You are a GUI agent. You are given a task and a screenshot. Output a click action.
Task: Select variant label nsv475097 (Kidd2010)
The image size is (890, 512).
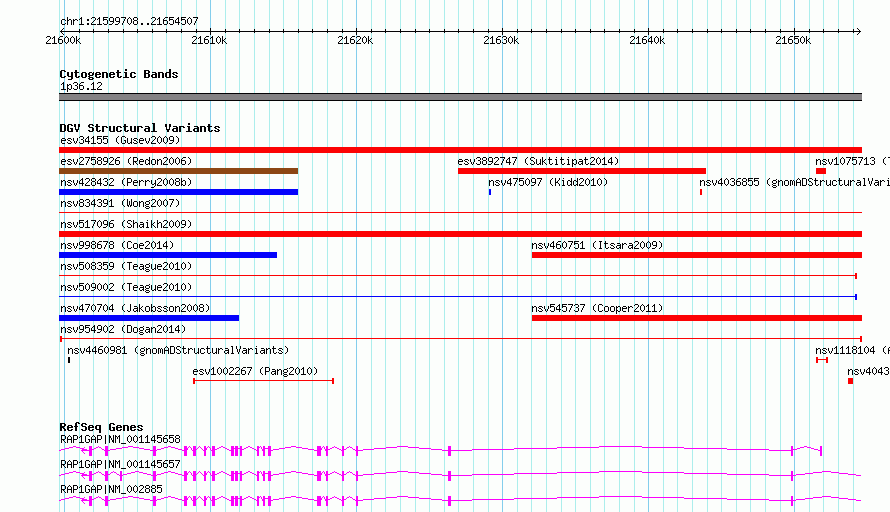(x=548, y=182)
